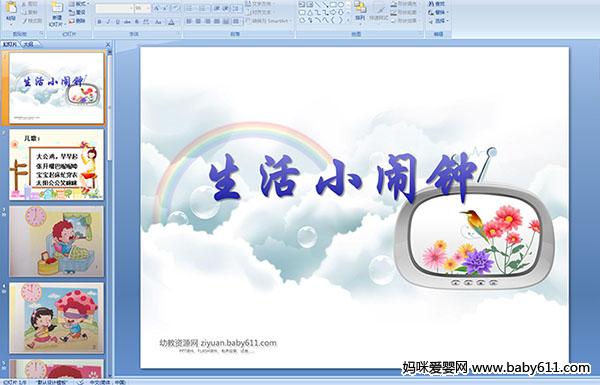Select the oval shape in shapes gallery

coord(341,4)
